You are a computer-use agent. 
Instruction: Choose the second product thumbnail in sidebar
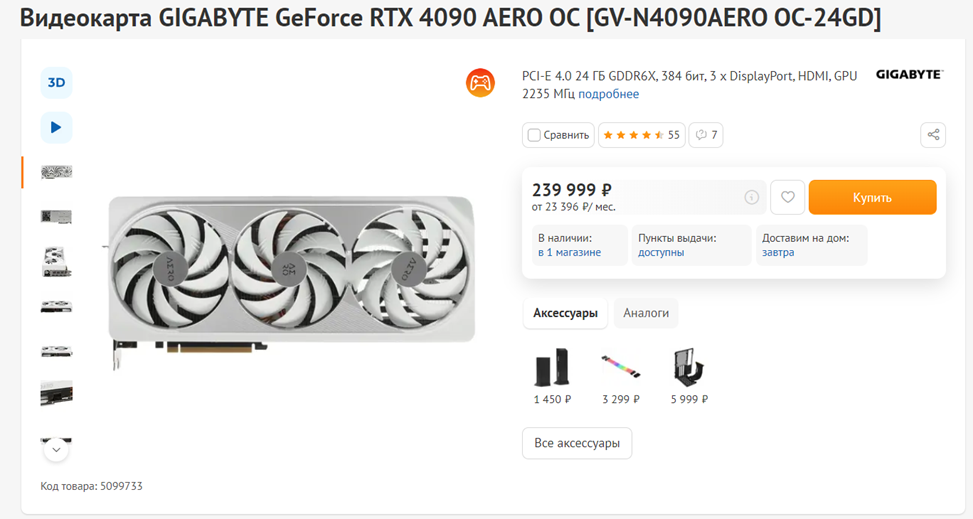(56, 217)
